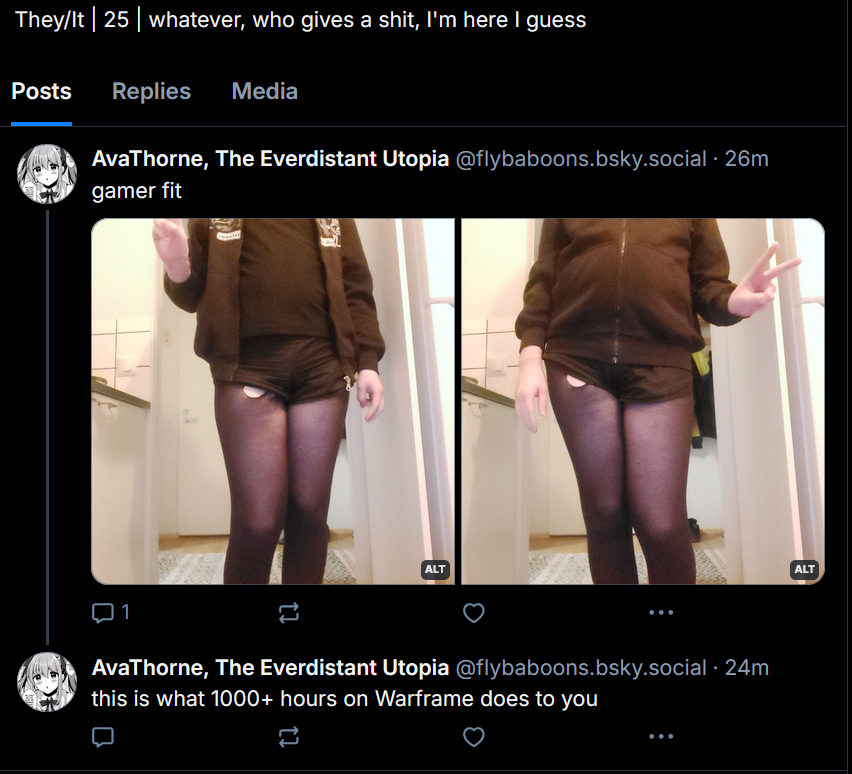Repost the Warframe hours post
This screenshot has height=774, width=852.
[x=289, y=737]
